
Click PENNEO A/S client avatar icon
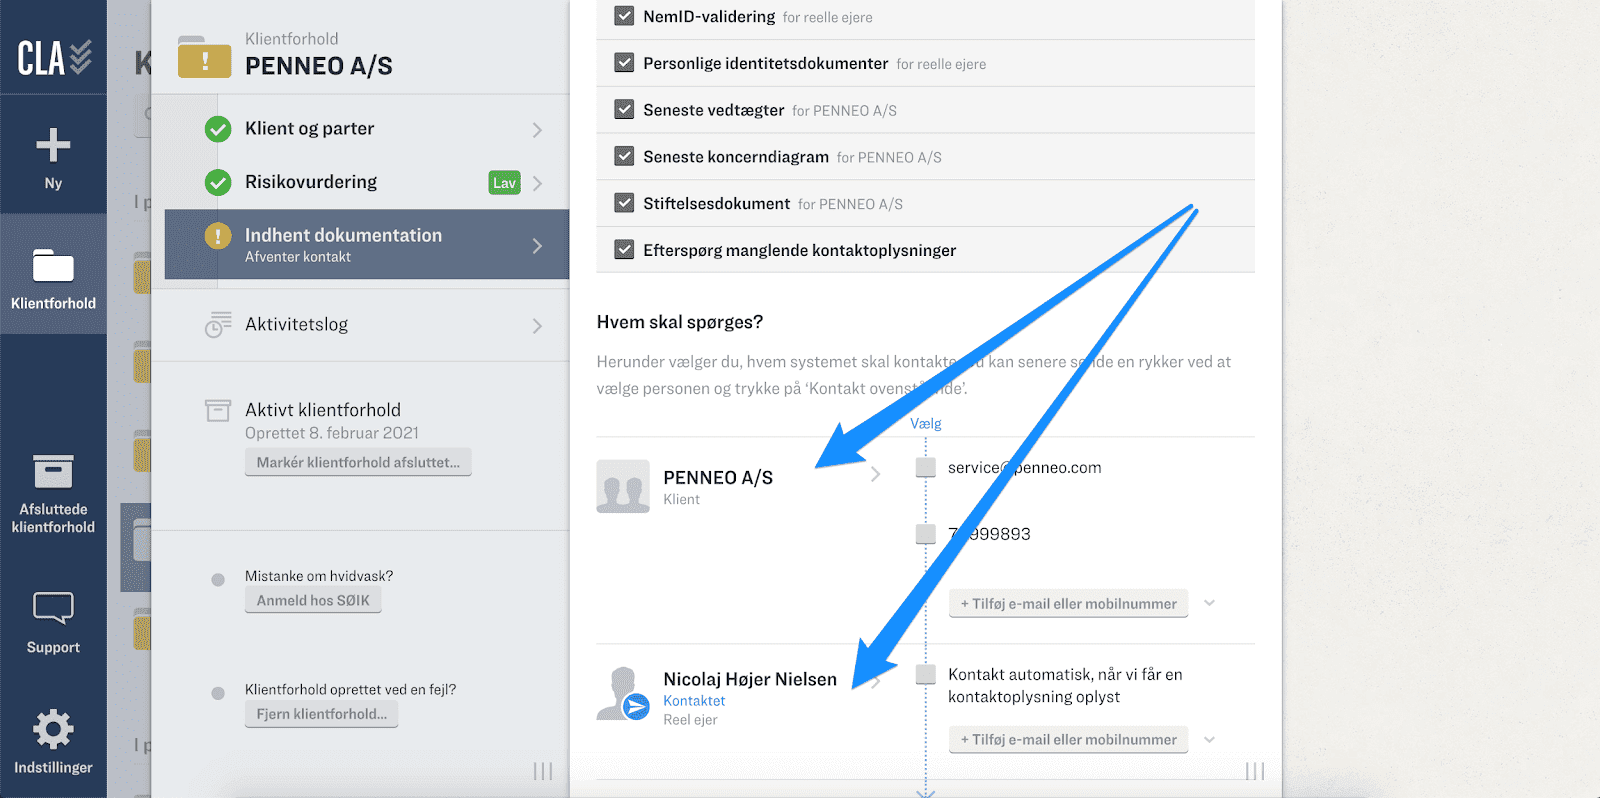pos(623,486)
